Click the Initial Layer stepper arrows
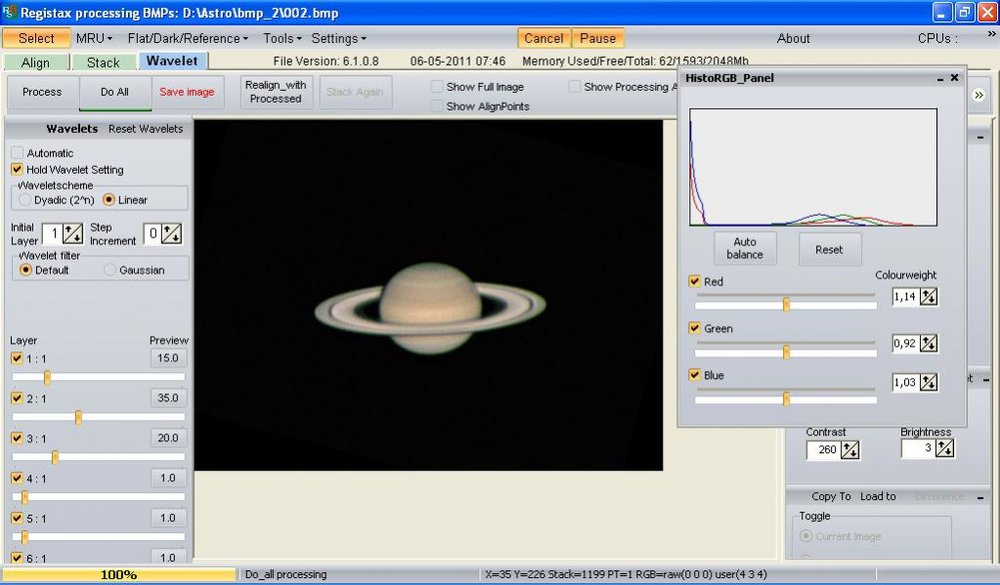1000x585 pixels. (73, 234)
